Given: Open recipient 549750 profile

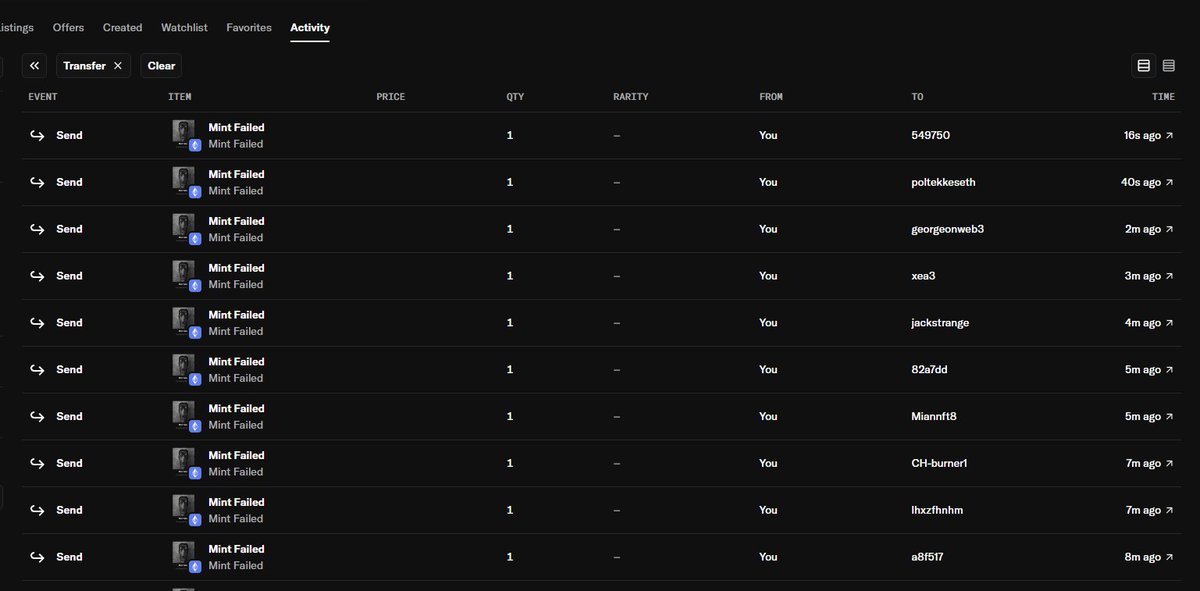Looking at the screenshot, I should (930, 135).
